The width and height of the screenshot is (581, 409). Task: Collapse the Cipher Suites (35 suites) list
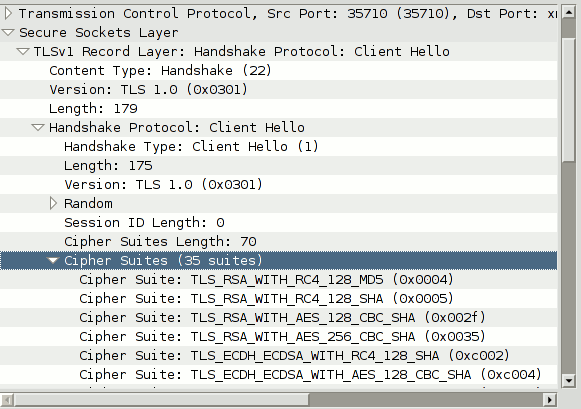coord(53,260)
